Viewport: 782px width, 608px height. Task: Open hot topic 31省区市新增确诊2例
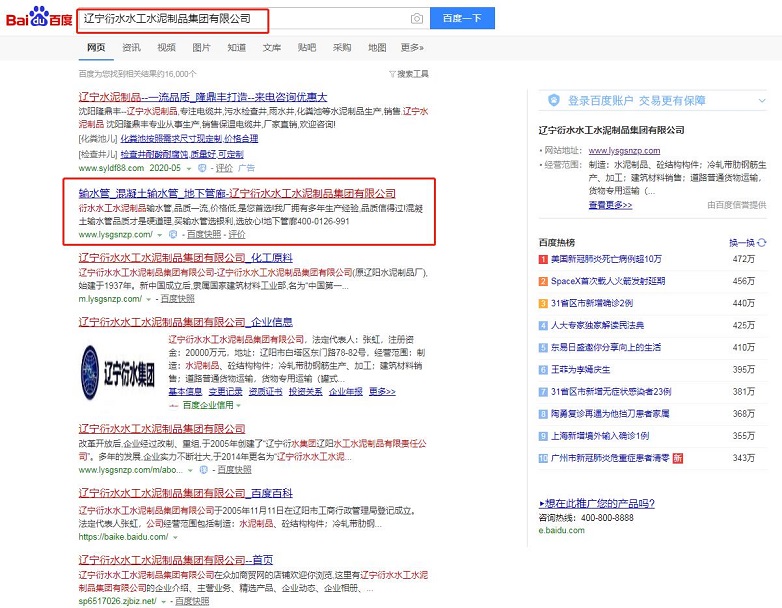tap(592, 303)
